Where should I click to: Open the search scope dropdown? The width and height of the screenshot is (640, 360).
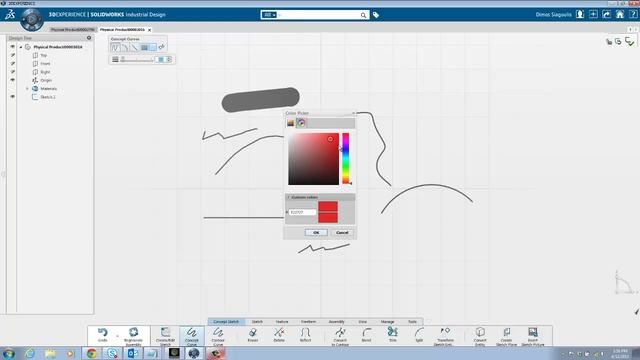269,15
